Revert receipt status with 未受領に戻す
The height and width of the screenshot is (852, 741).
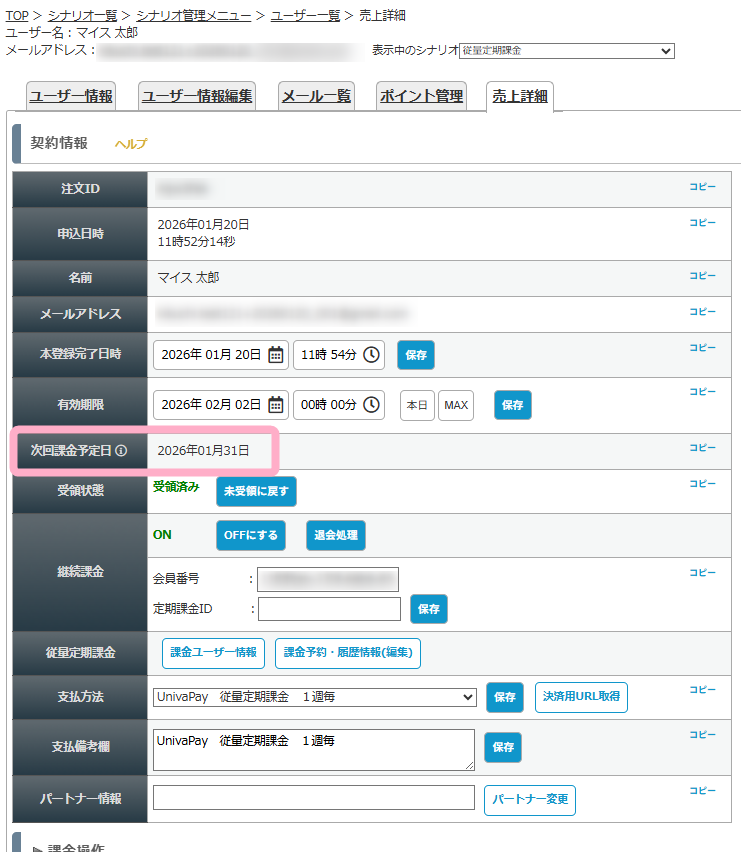click(256, 491)
